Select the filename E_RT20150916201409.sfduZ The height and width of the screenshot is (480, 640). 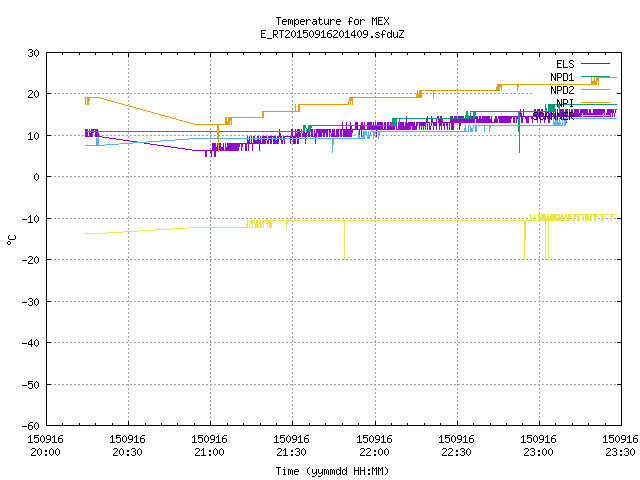tap(332, 34)
